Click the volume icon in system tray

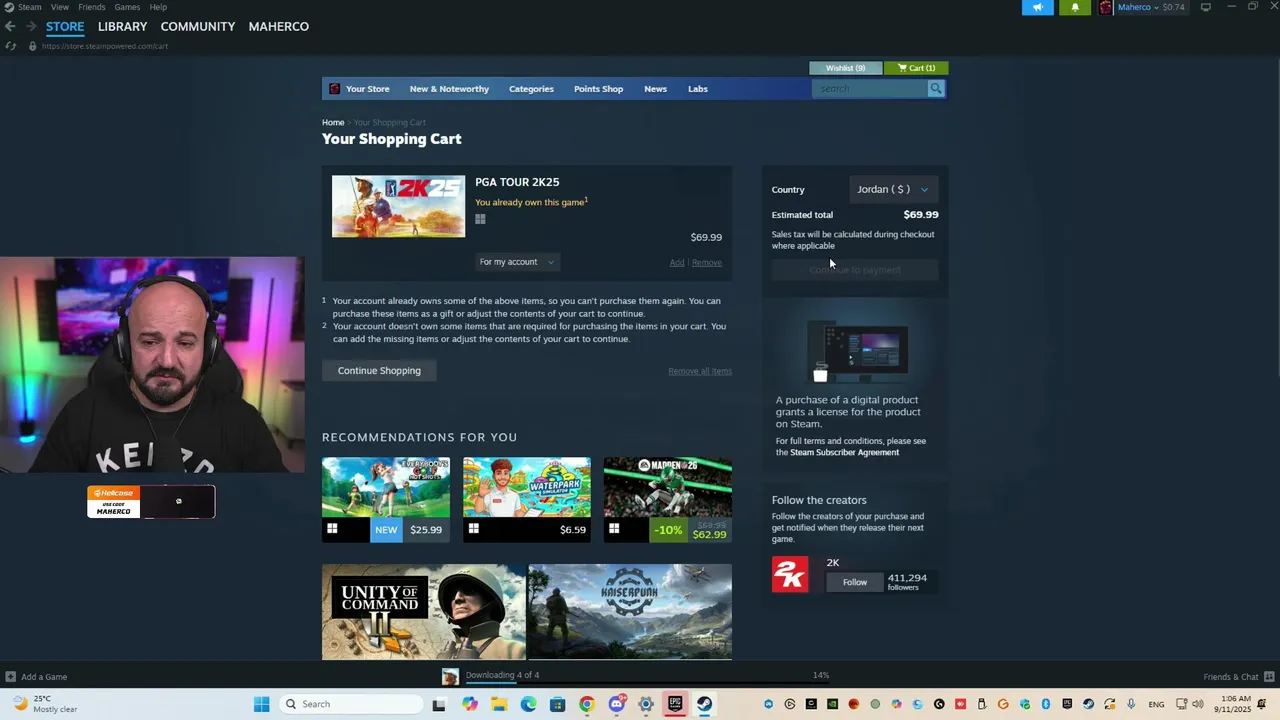(1197, 704)
